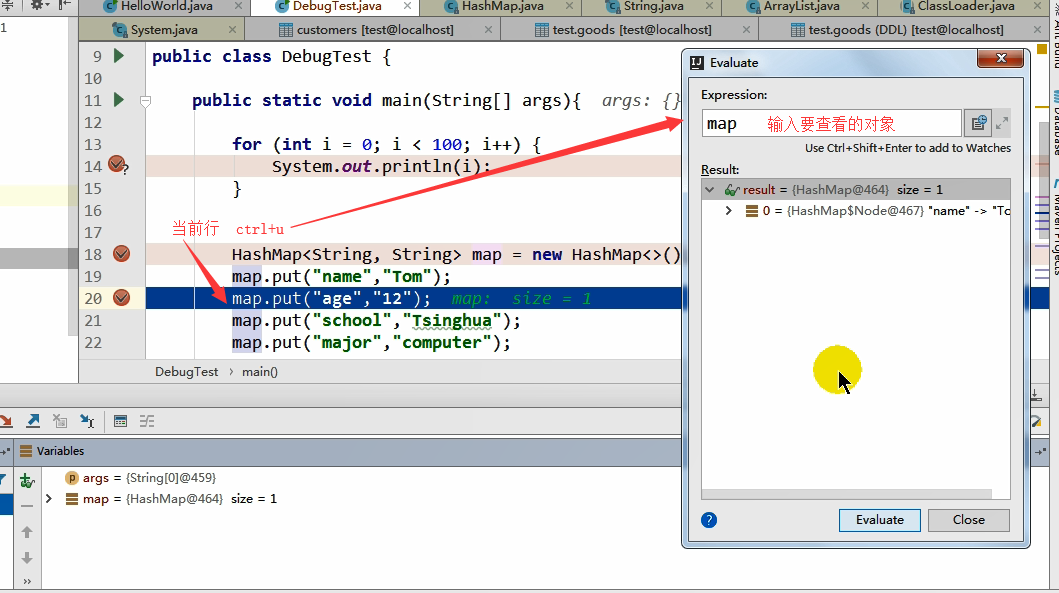This screenshot has width=1059, height=593.
Task: Click line 19 map.put("name","Tom") code
Action: (340, 276)
